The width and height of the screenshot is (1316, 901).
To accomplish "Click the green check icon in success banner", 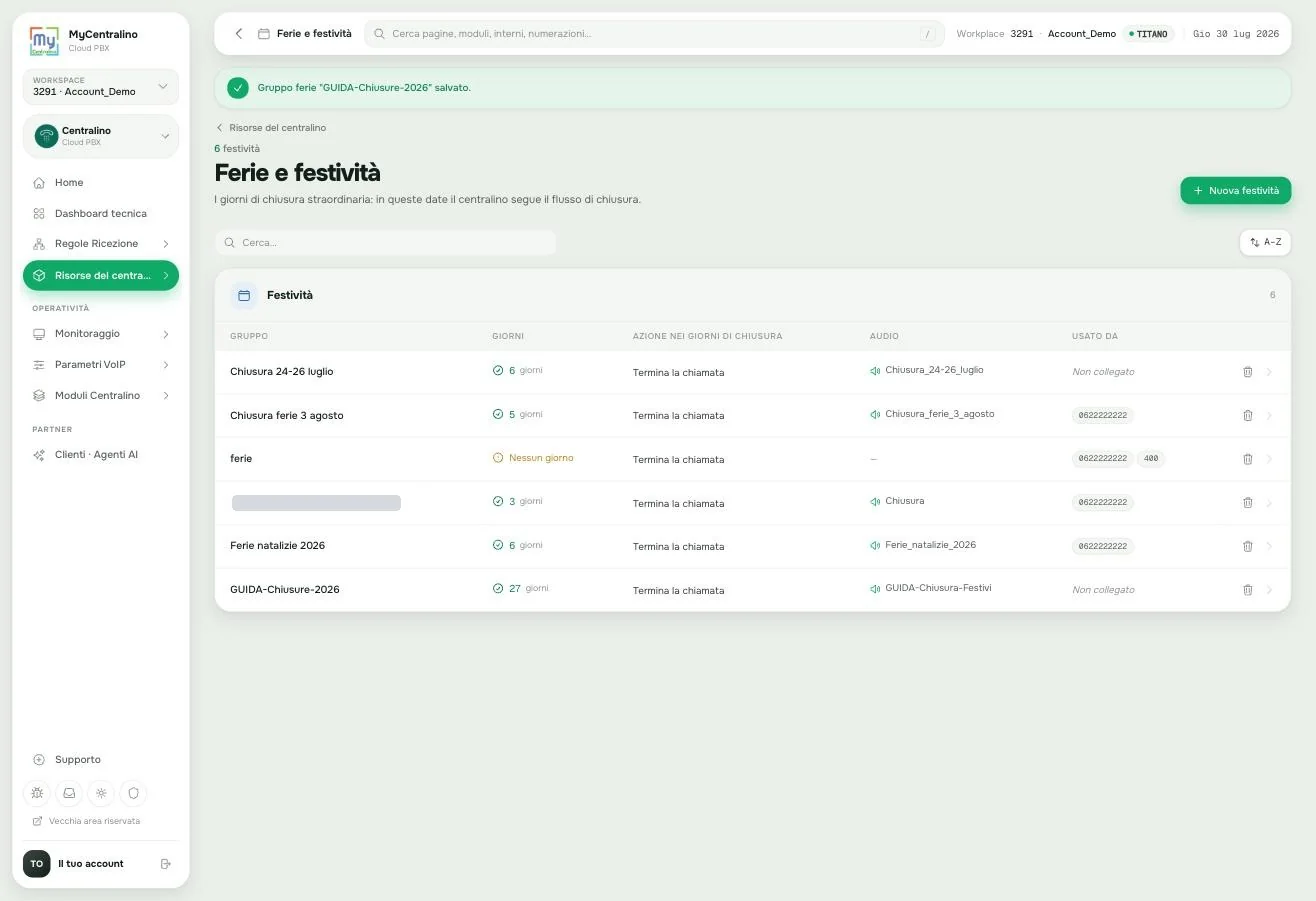I will tap(237, 88).
